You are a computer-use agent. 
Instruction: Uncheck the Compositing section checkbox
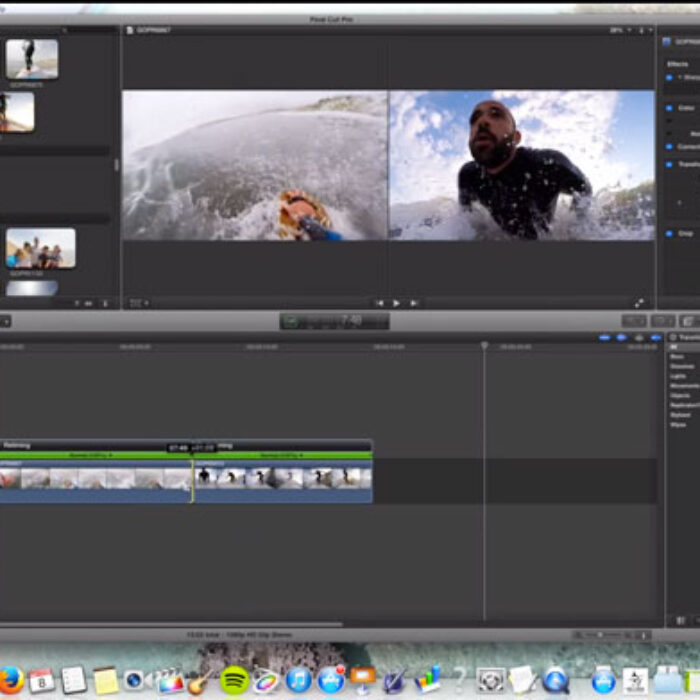[x=669, y=146]
